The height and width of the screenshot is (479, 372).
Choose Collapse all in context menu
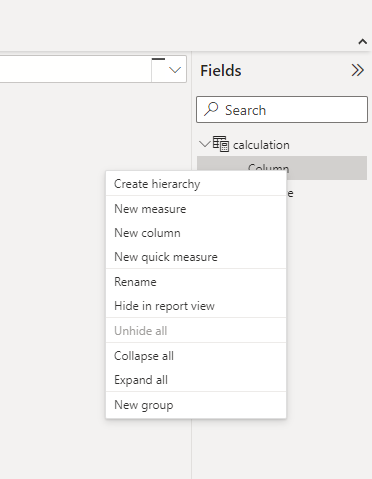[196, 356]
